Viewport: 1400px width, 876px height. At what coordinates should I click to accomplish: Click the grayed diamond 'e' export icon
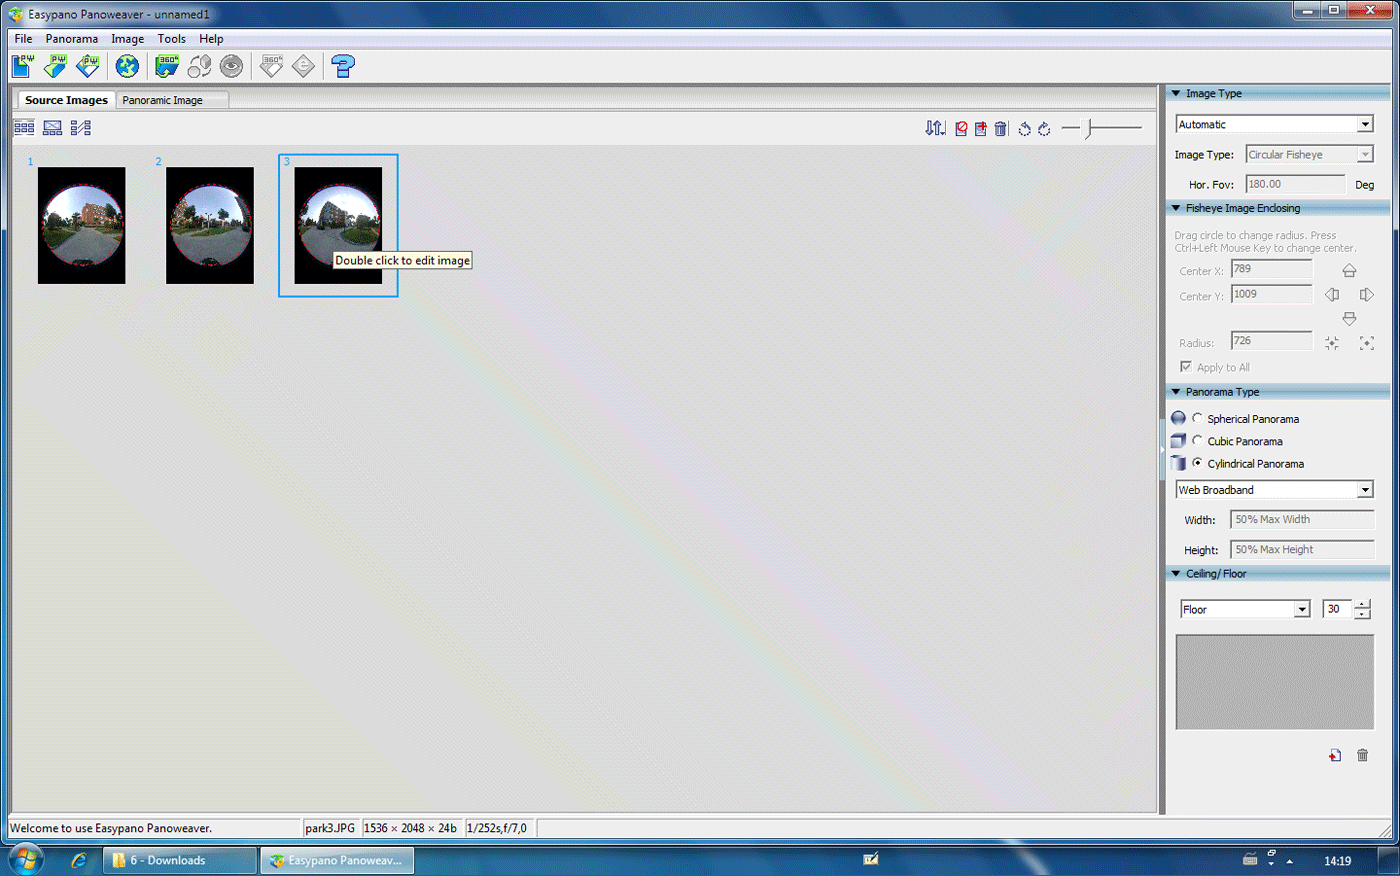click(x=303, y=66)
